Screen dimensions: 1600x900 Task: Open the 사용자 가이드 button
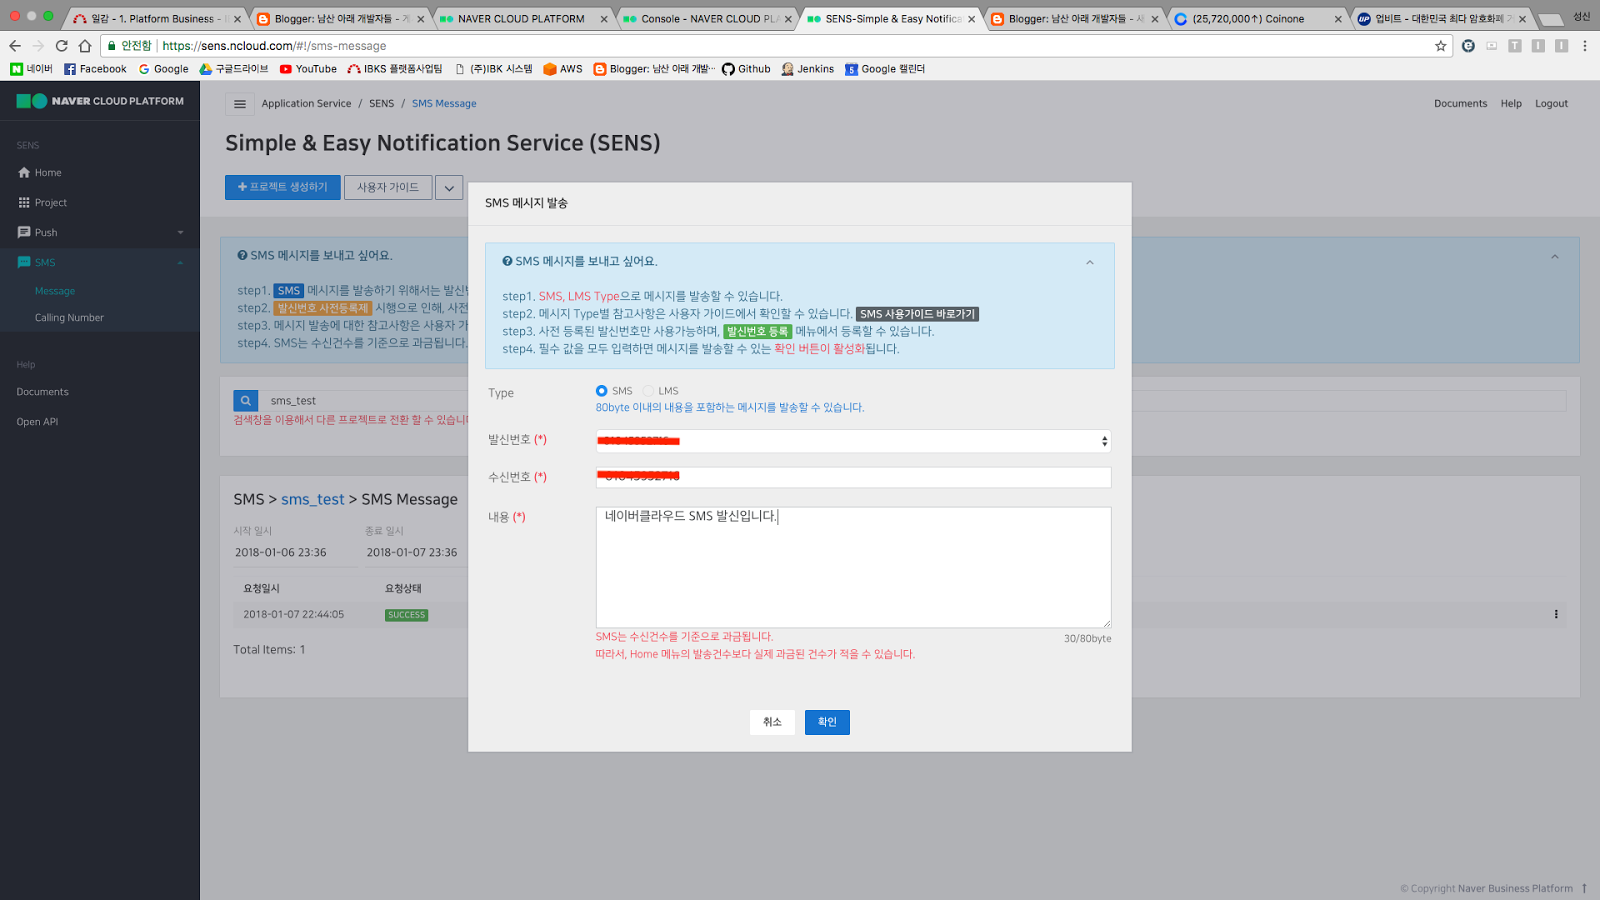(x=388, y=187)
